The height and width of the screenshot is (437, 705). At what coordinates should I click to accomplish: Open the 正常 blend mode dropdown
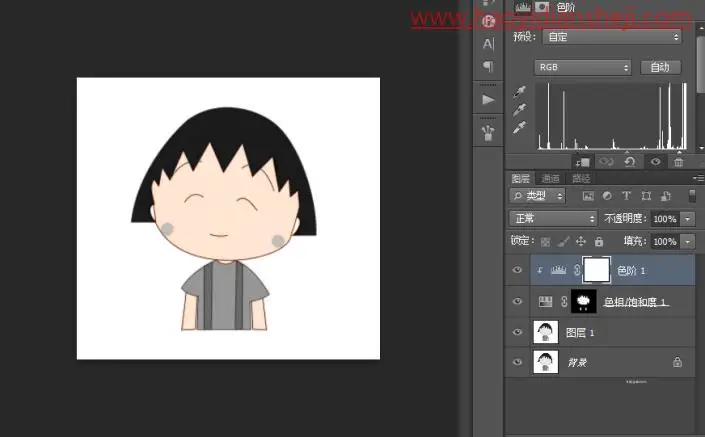[x=553, y=219]
